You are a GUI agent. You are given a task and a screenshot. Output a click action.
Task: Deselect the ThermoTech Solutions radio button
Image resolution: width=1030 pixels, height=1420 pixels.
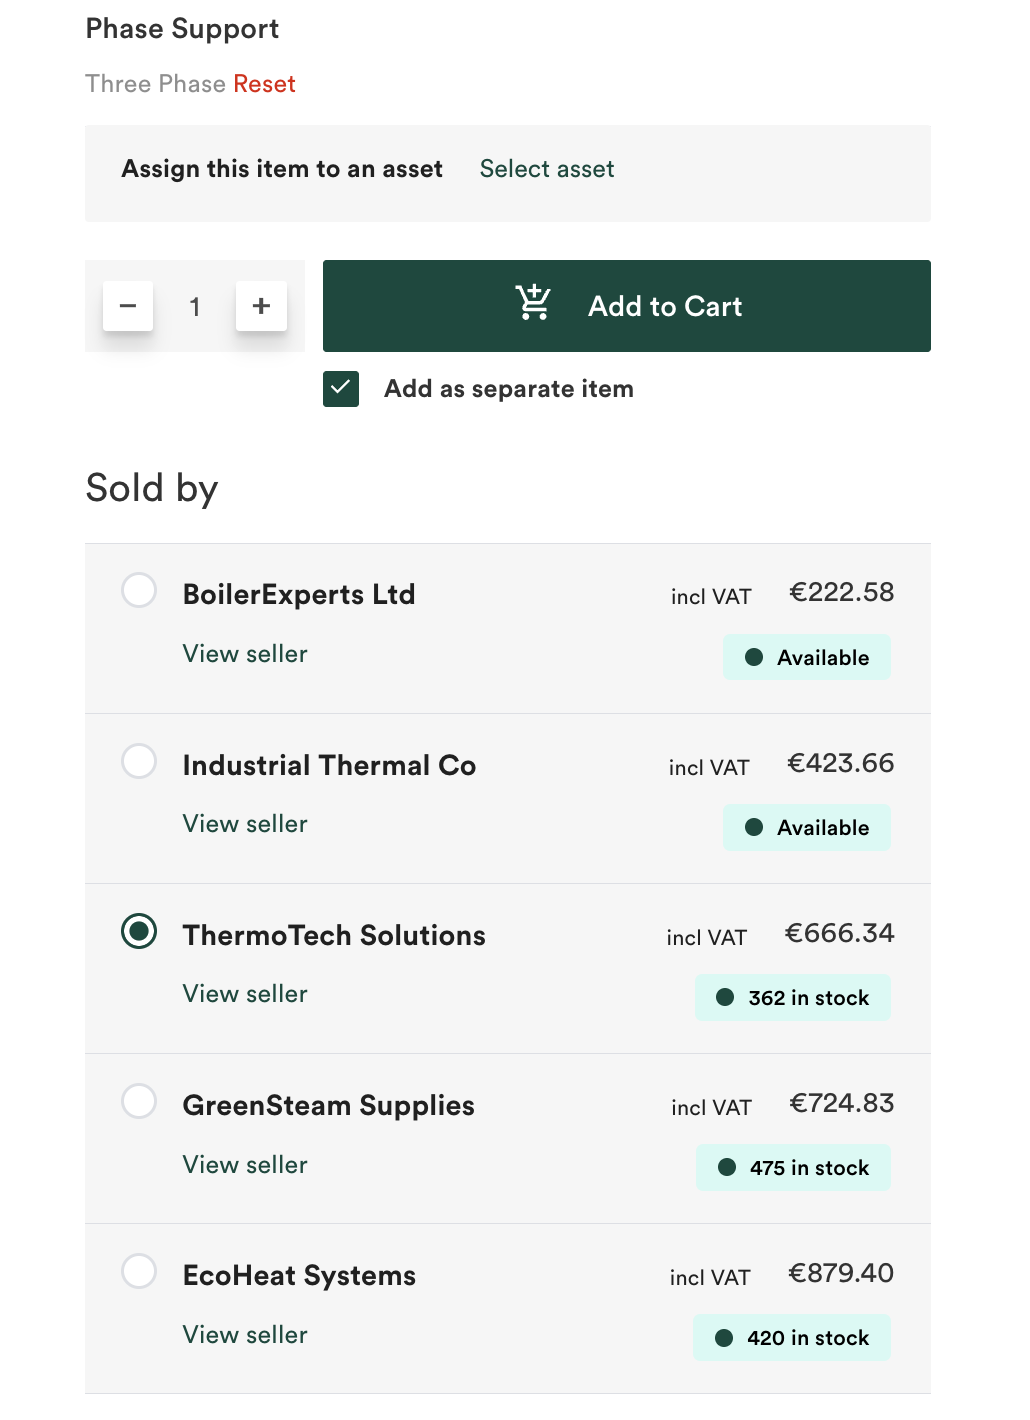[x=139, y=931]
